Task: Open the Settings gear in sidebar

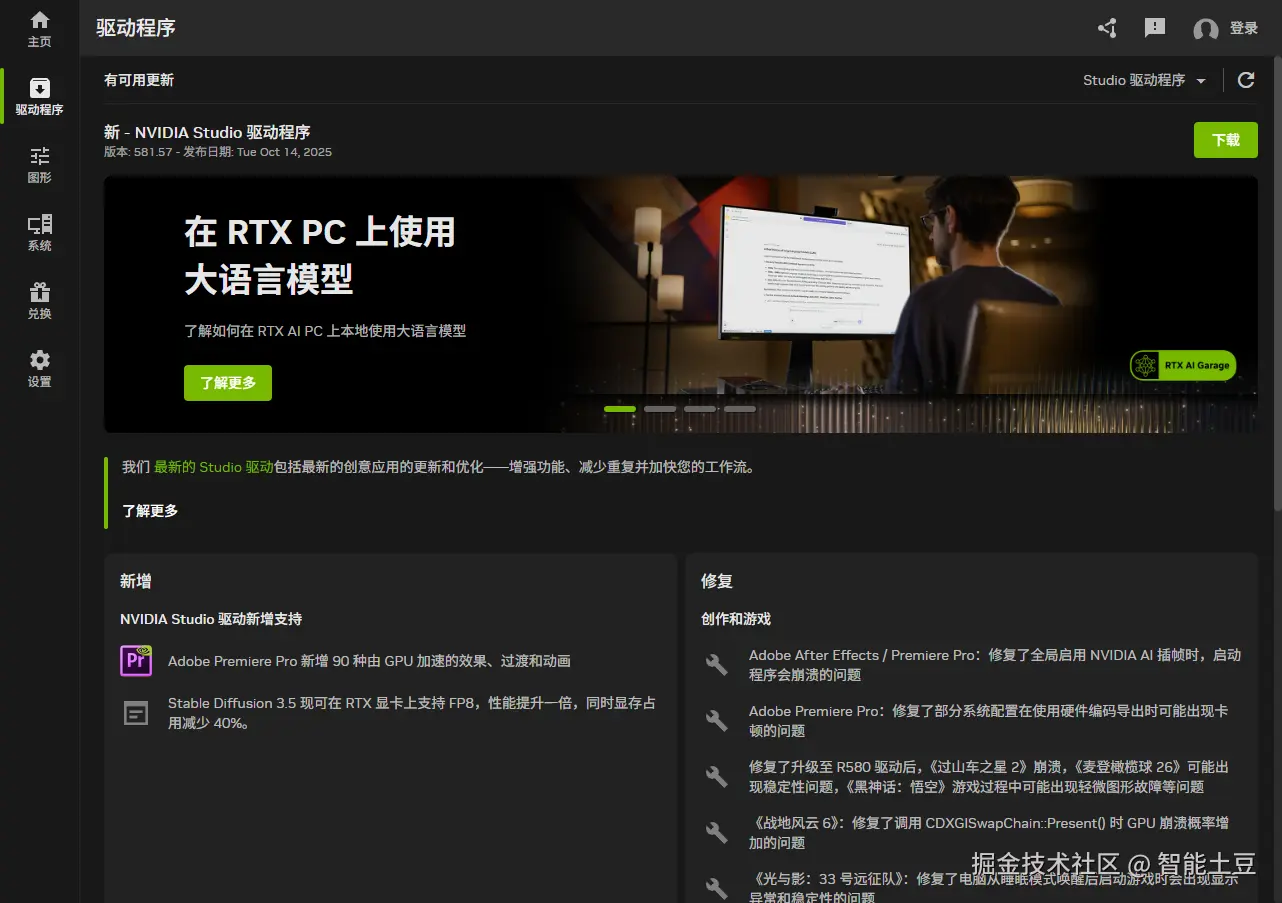Action: coord(39,369)
